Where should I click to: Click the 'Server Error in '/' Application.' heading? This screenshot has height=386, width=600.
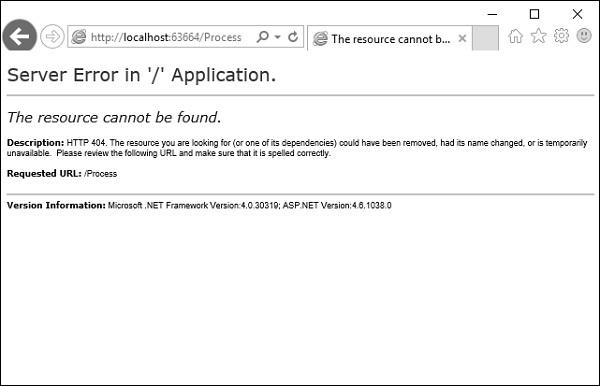click(142, 75)
